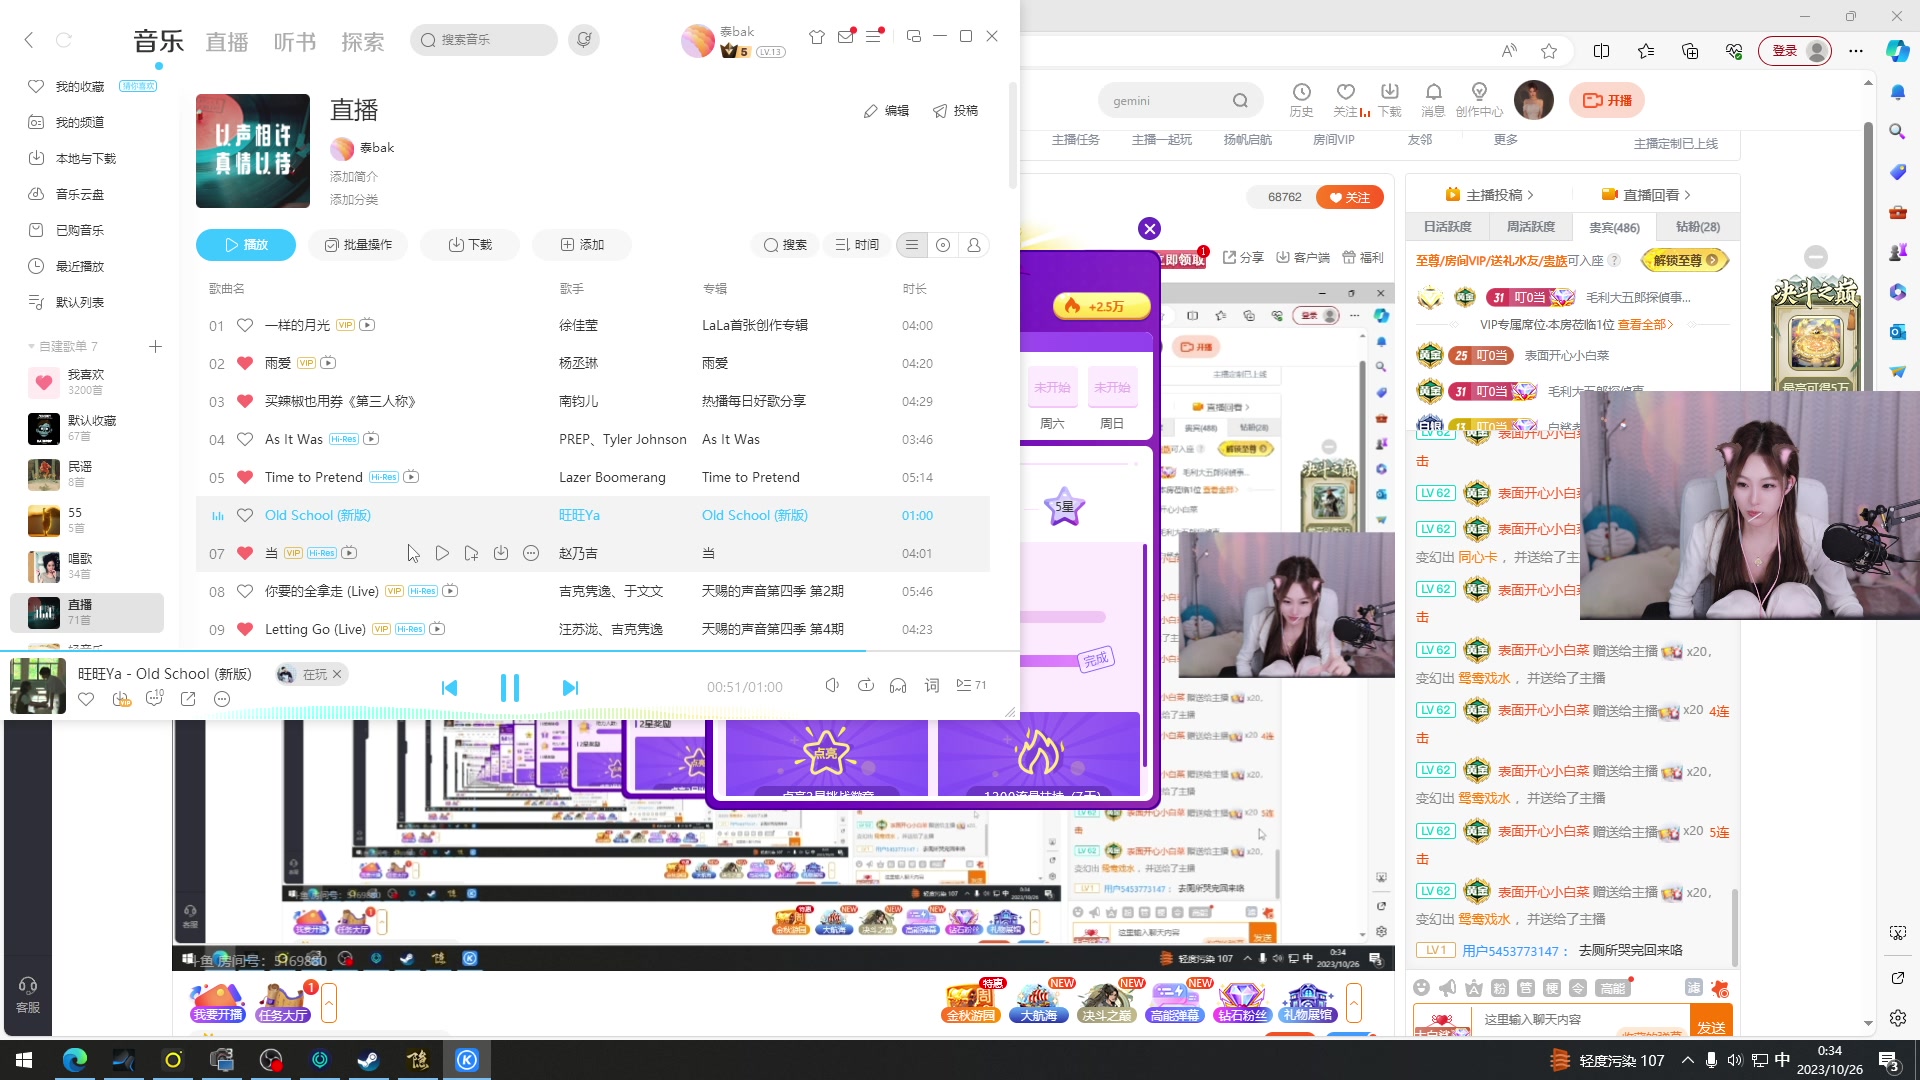This screenshot has height=1080, width=1920.
Task: Submit the playlist via 投稿
Action: pyautogui.click(x=955, y=111)
